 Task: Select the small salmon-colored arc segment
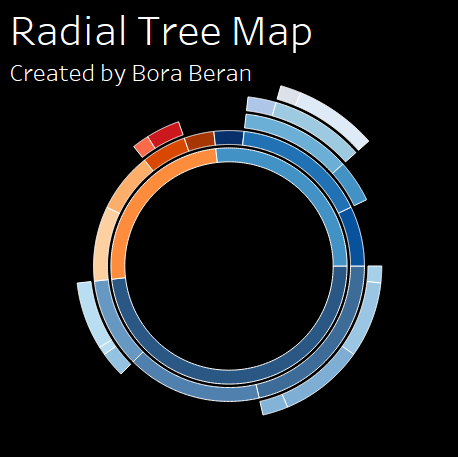click(x=144, y=147)
